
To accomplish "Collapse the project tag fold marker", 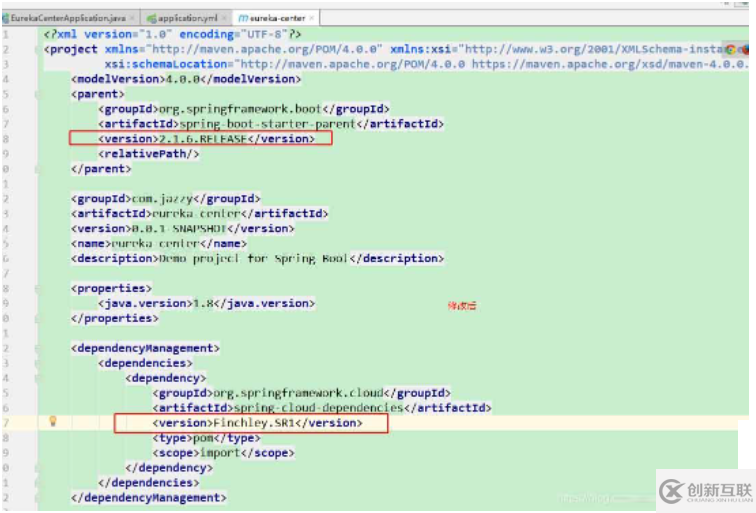I will point(38,49).
